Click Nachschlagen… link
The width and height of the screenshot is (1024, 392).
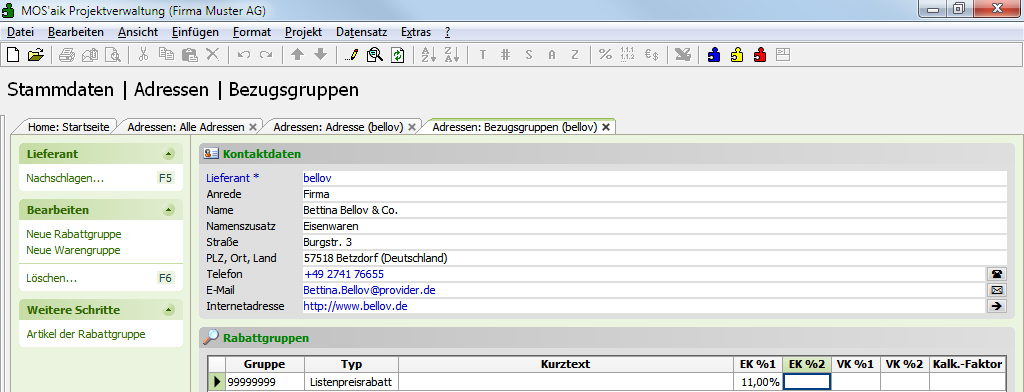point(65,178)
